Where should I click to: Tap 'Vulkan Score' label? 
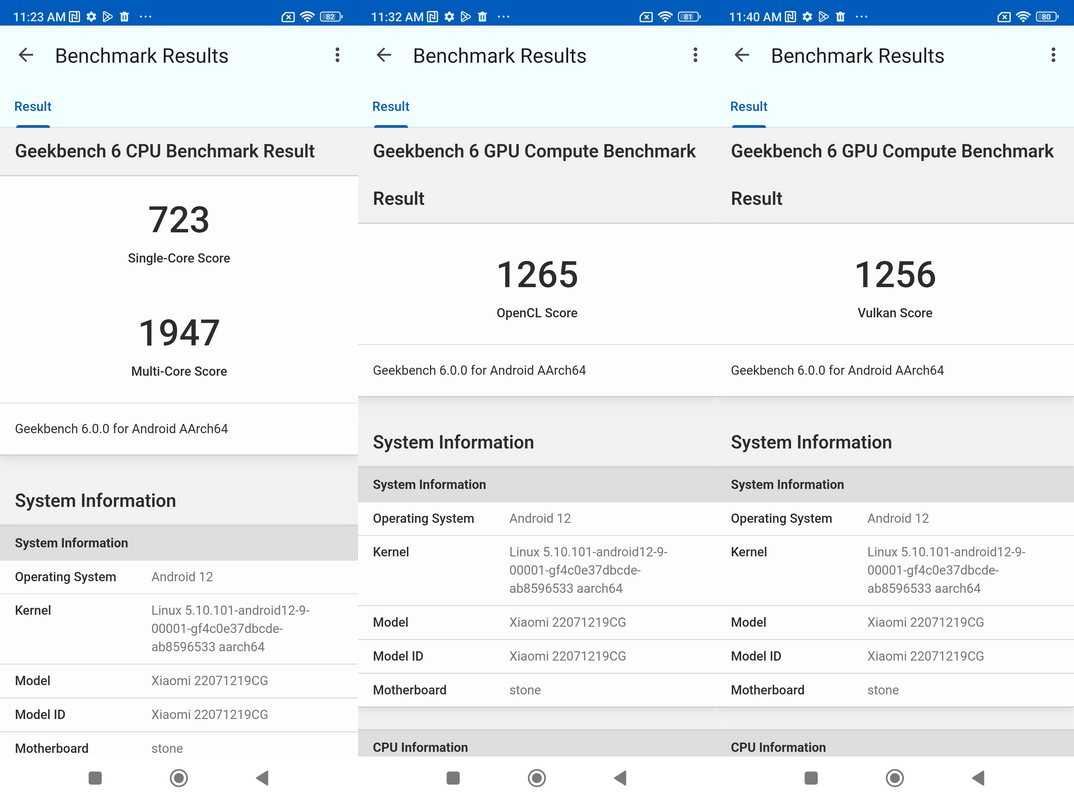click(x=895, y=313)
